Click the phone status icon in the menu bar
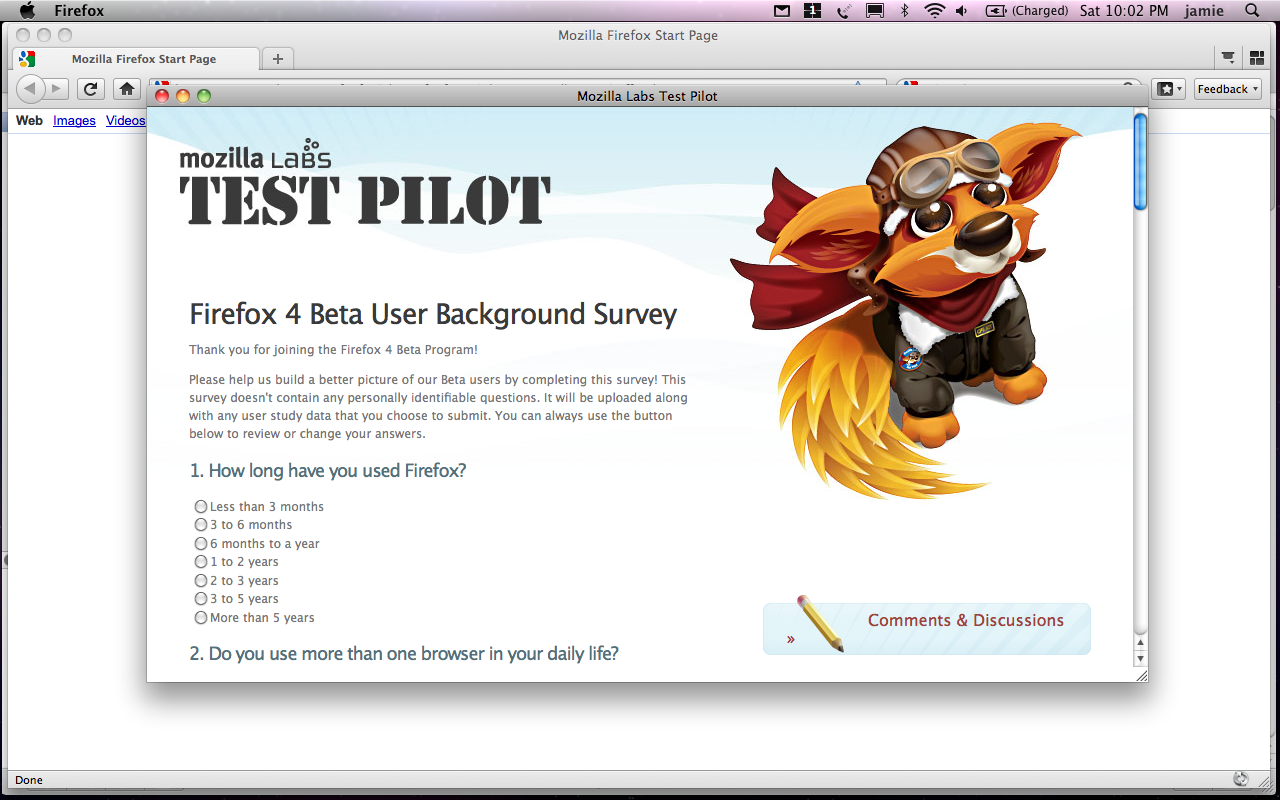This screenshot has width=1280, height=800. coord(844,11)
